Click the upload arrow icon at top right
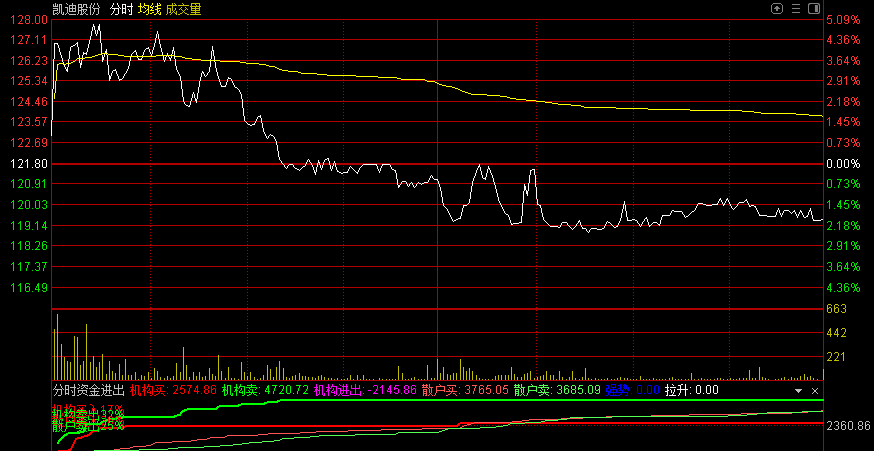Screen dimensions: 874x451 [777, 8]
